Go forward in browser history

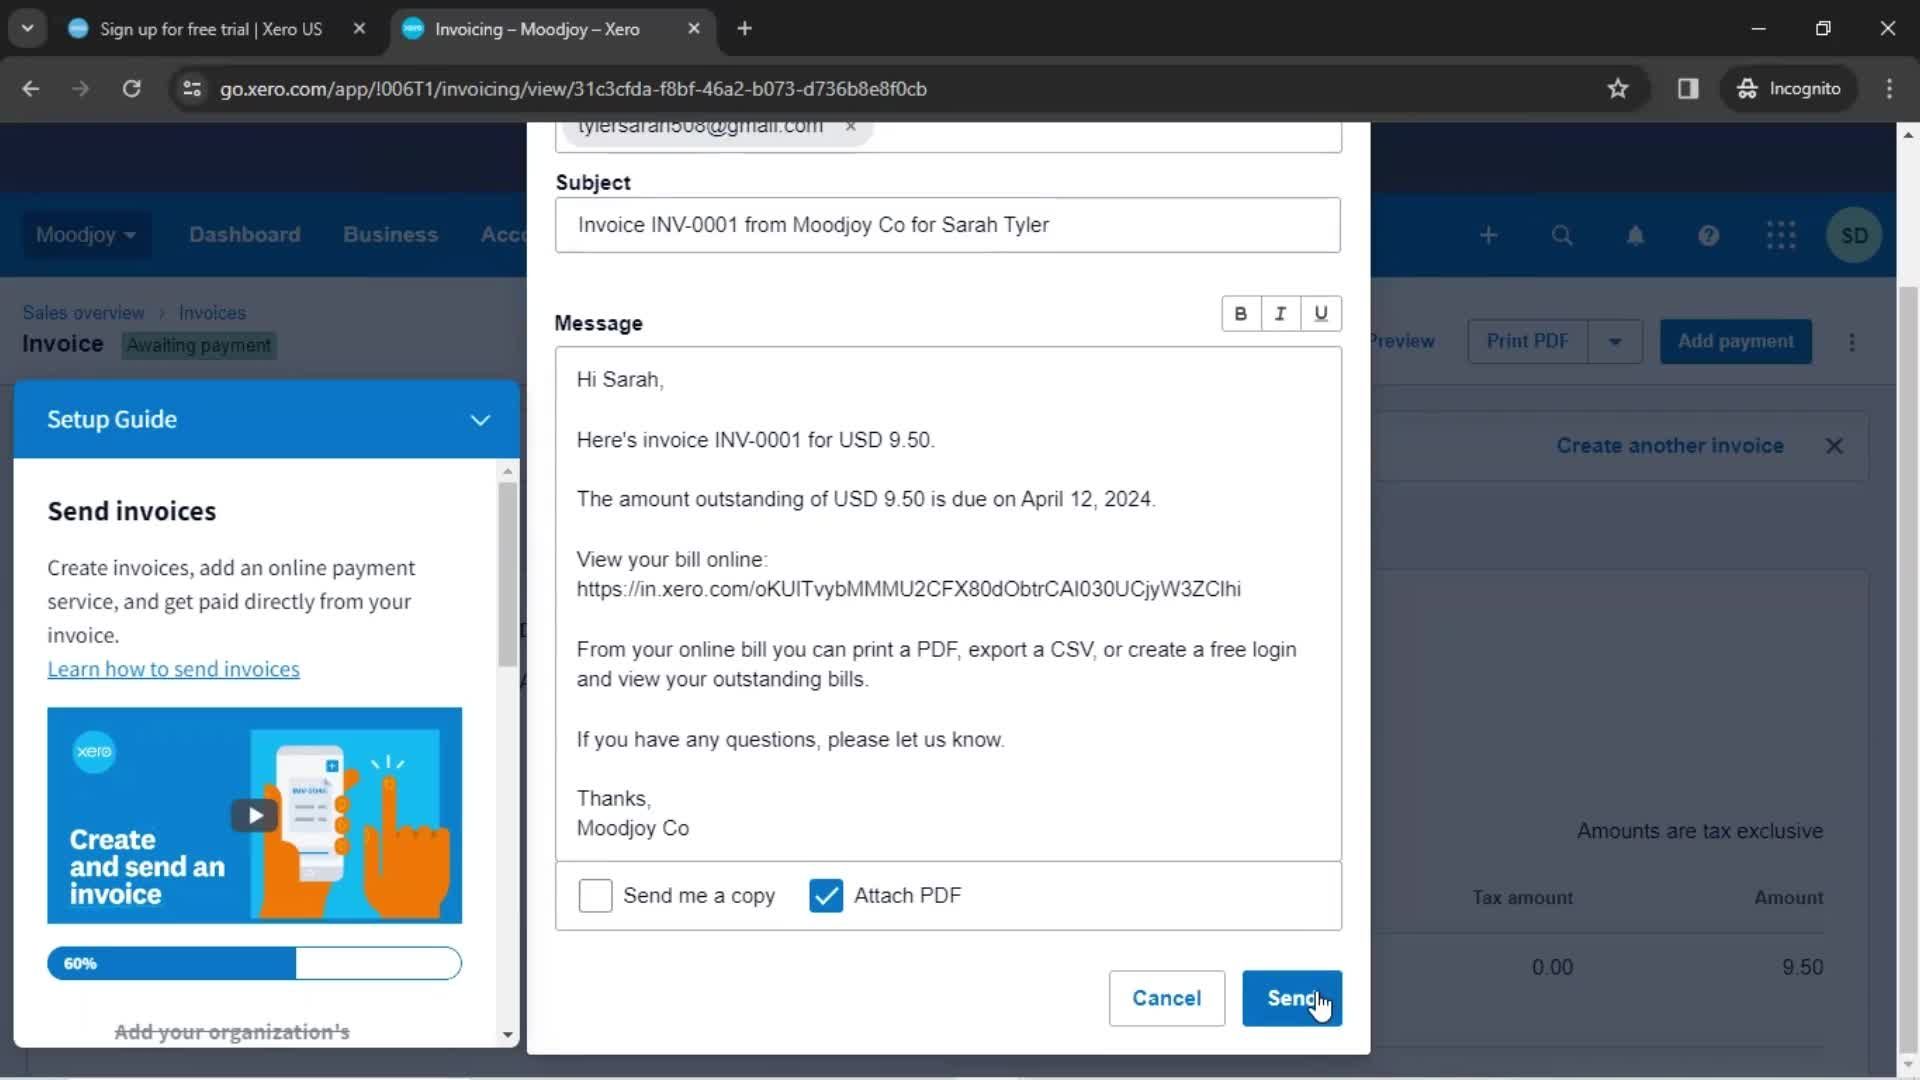click(81, 89)
